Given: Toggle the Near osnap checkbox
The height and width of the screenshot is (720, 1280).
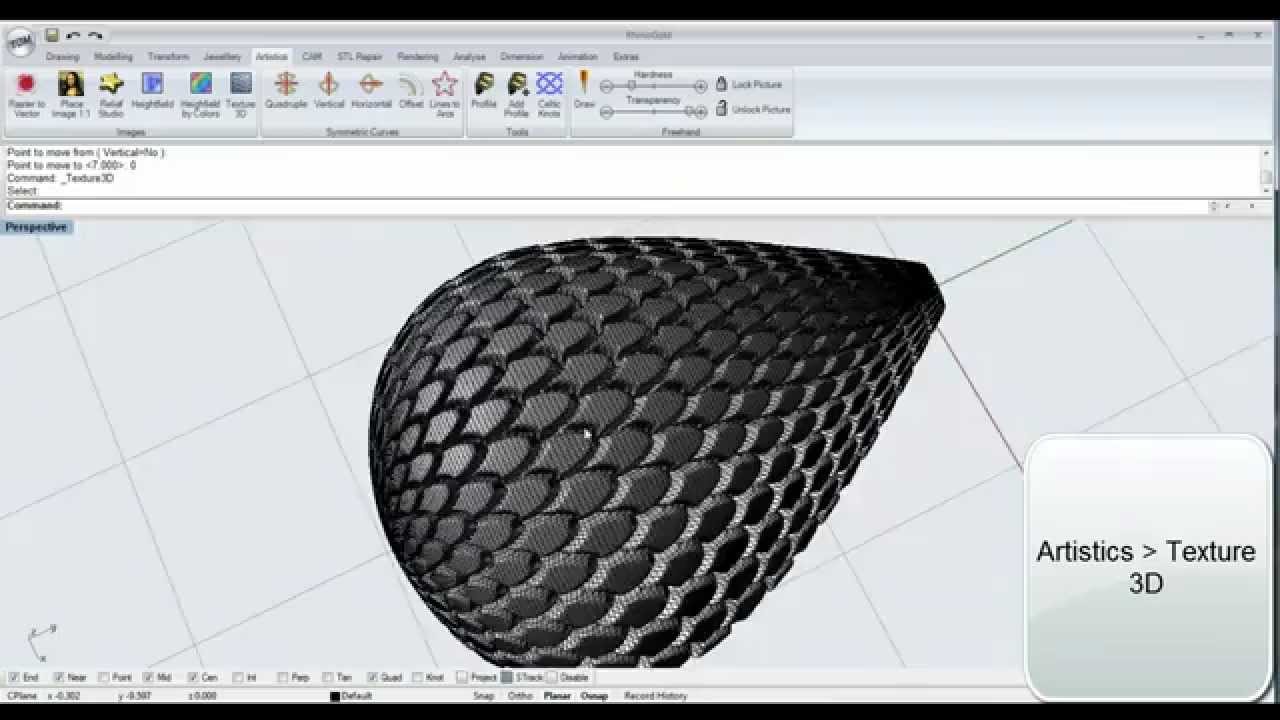Looking at the screenshot, I should tap(59, 677).
